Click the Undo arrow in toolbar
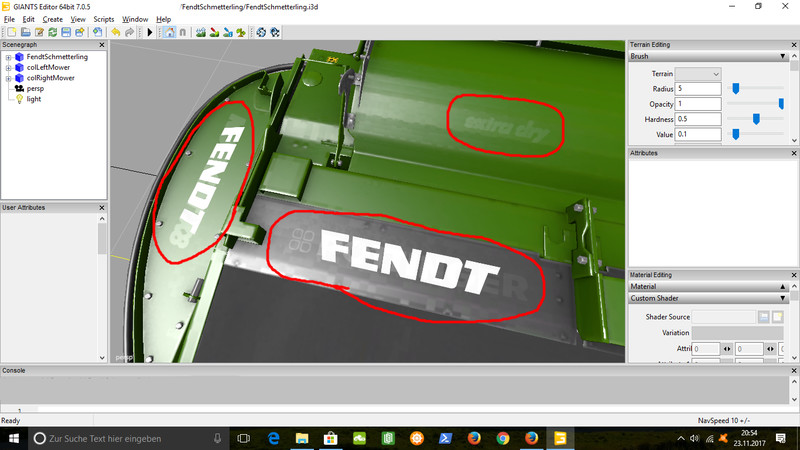 point(116,32)
